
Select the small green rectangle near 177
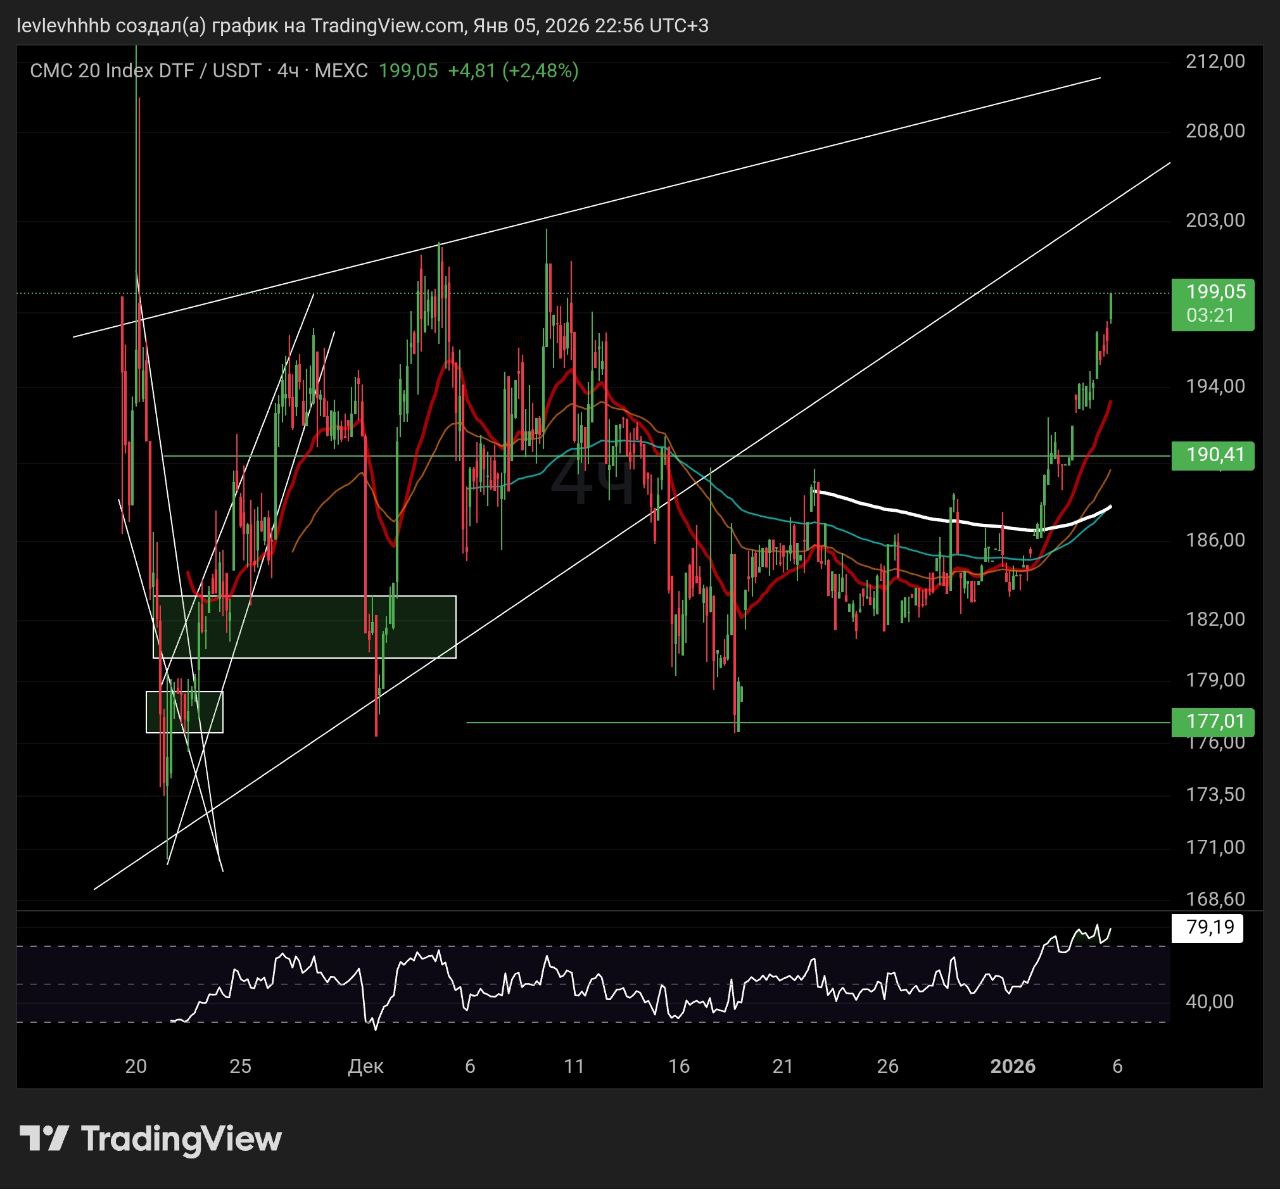tap(185, 712)
